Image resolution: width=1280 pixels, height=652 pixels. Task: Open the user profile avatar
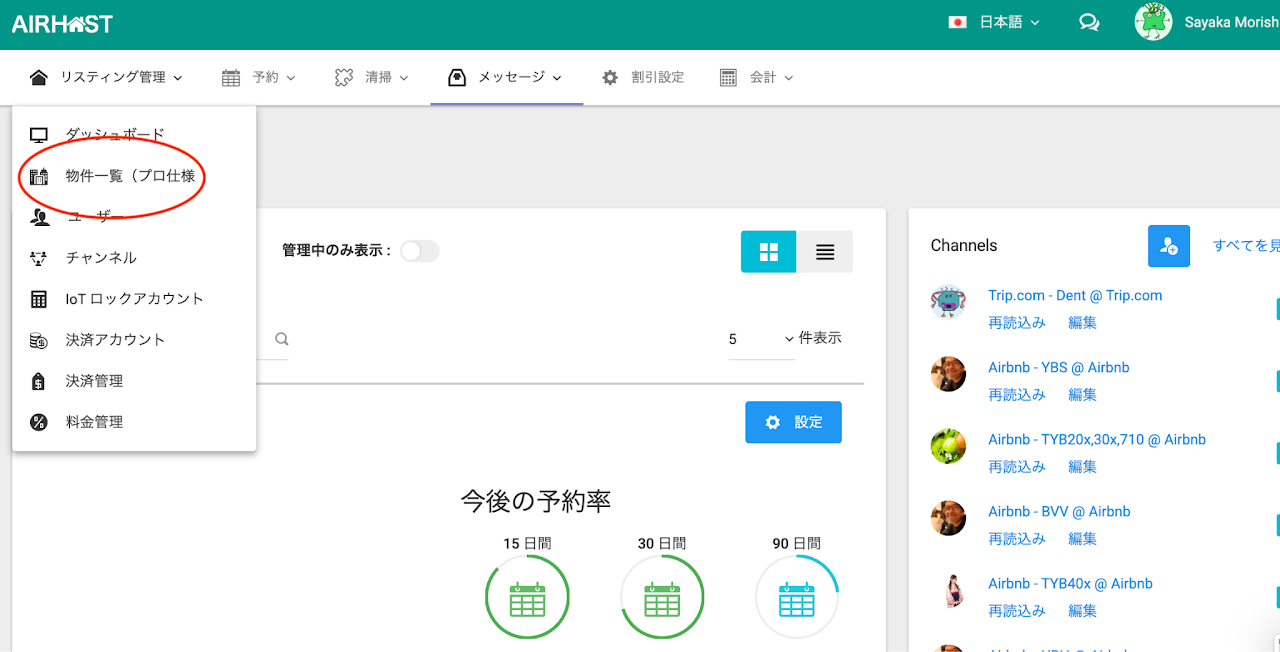pos(1153,22)
